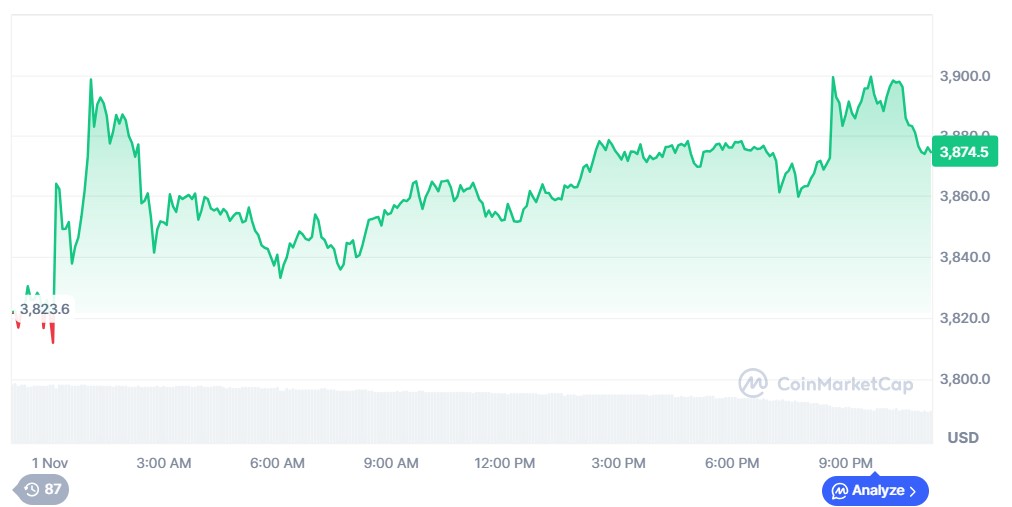Select the 3,860.0 price axis label
Viewport: 1012px width, 507px height.
965,196
